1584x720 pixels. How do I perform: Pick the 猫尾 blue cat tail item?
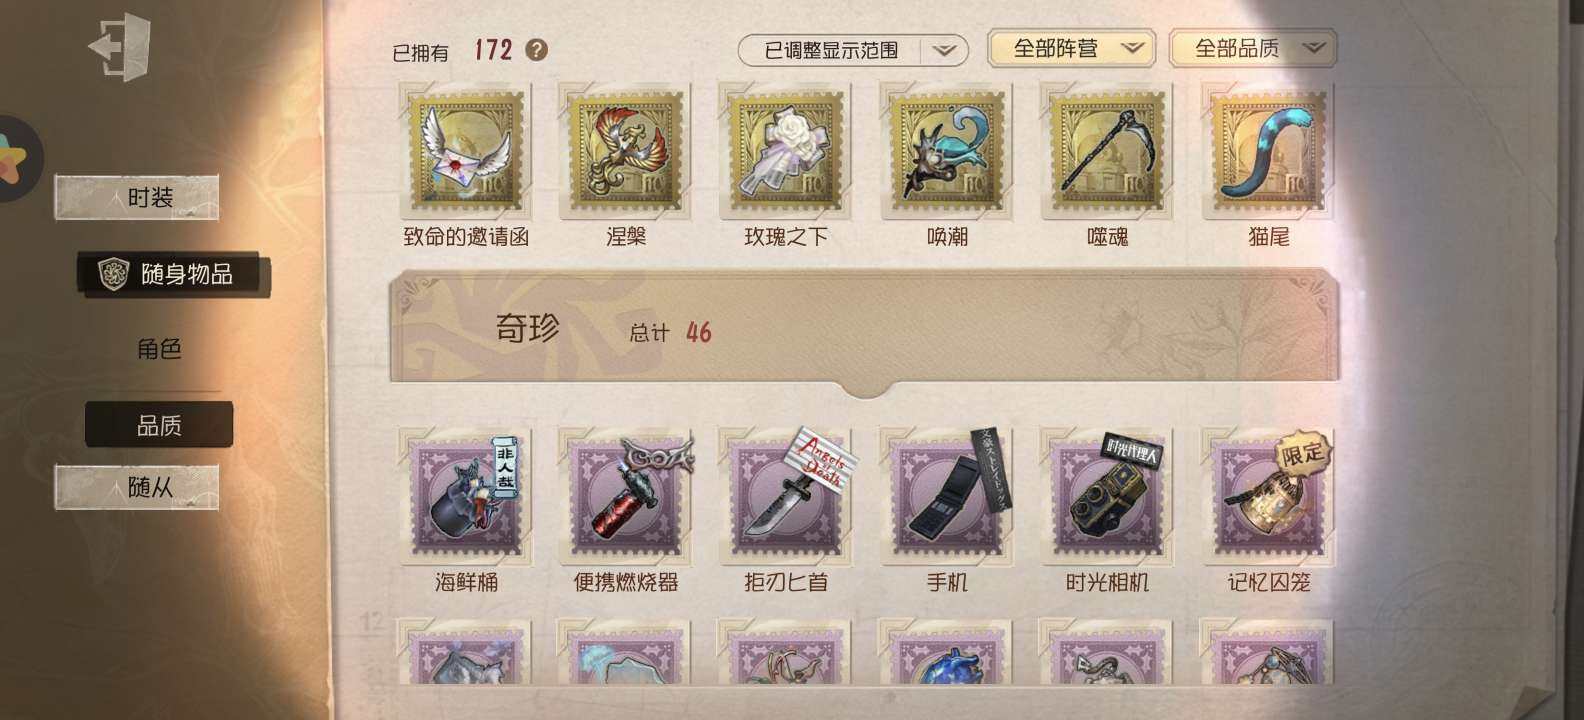[x=1268, y=151]
